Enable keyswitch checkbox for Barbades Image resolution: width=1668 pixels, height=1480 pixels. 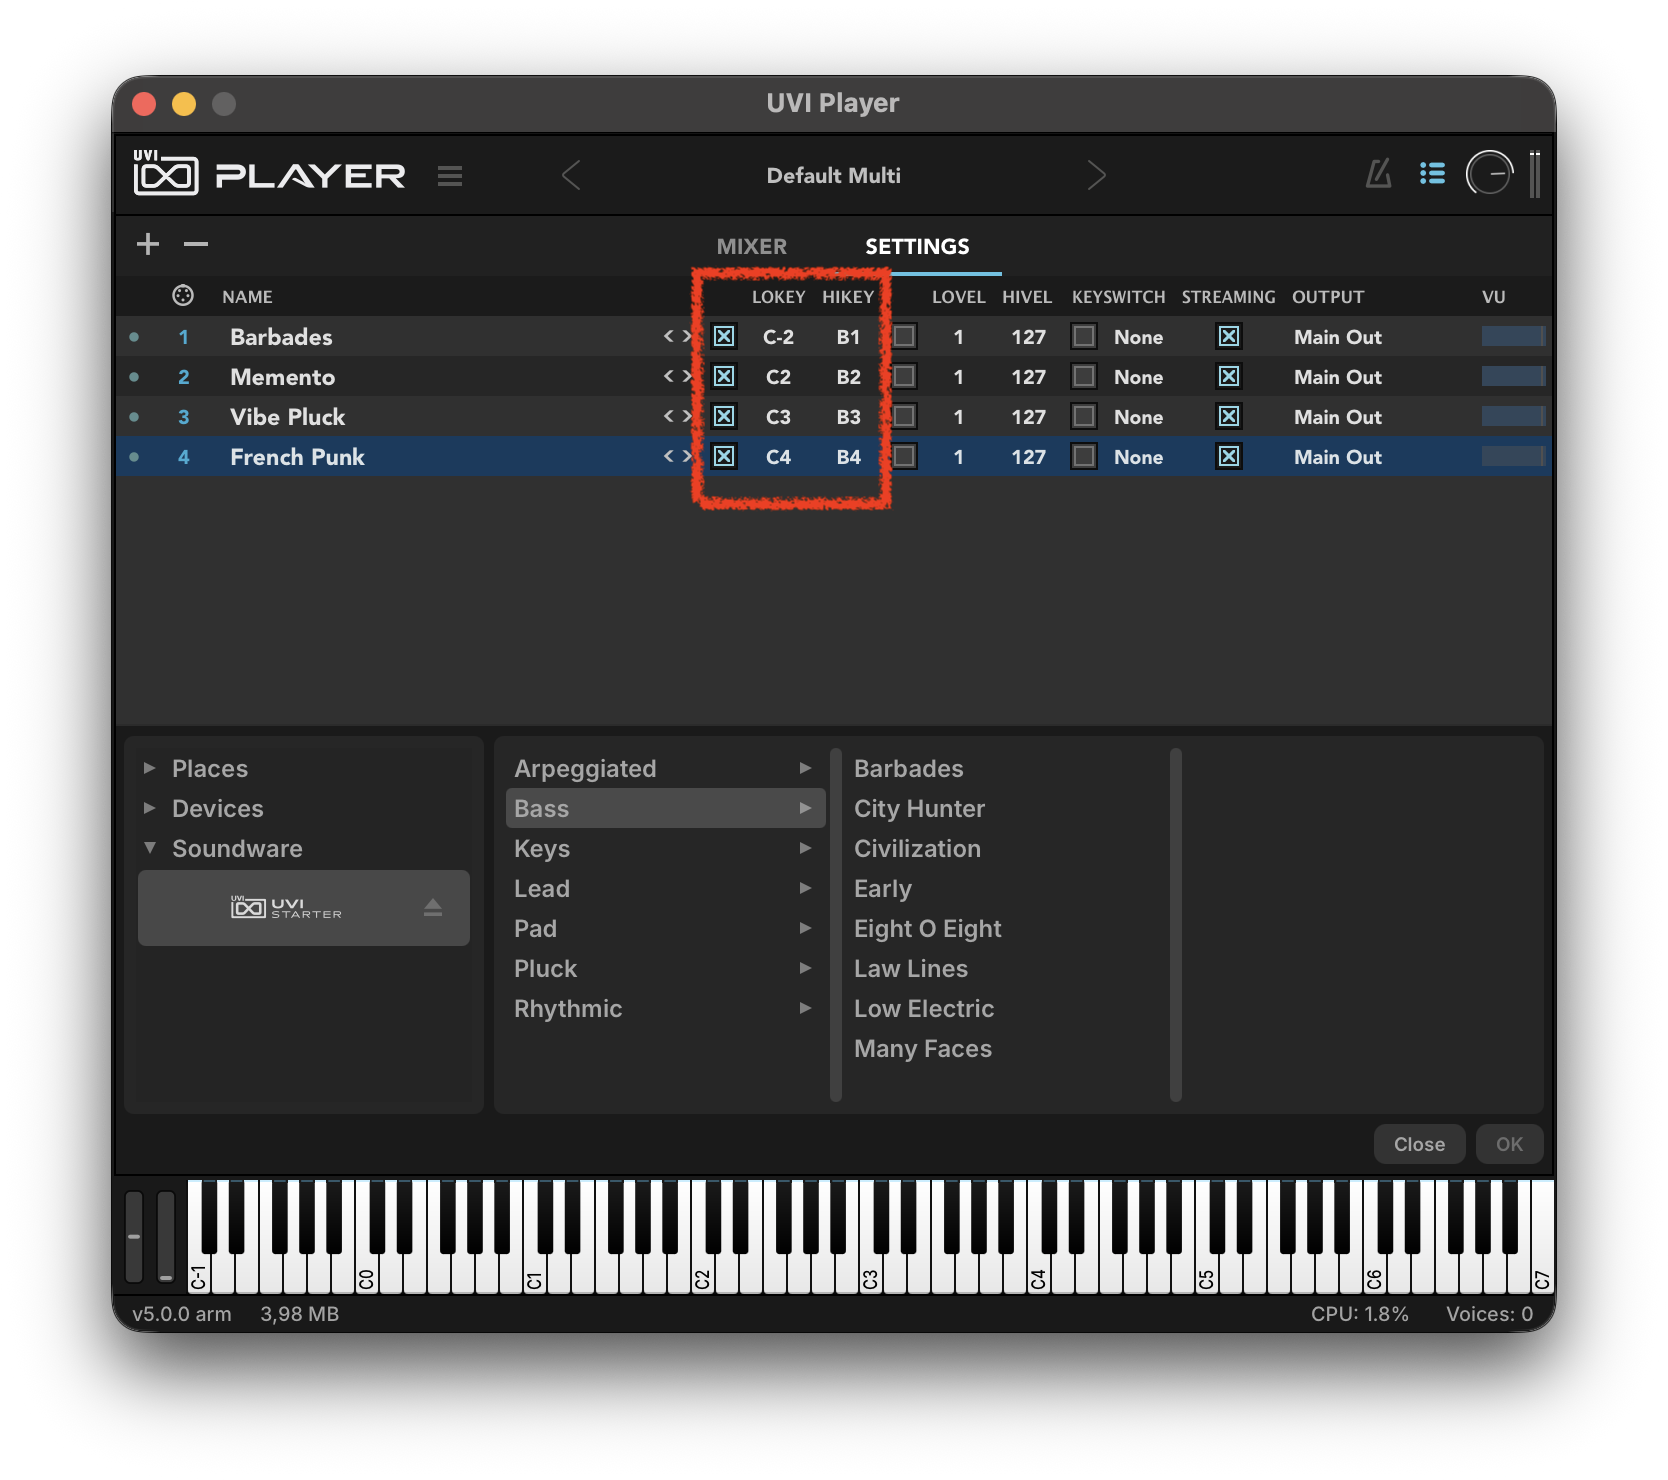tap(1084, 336)
